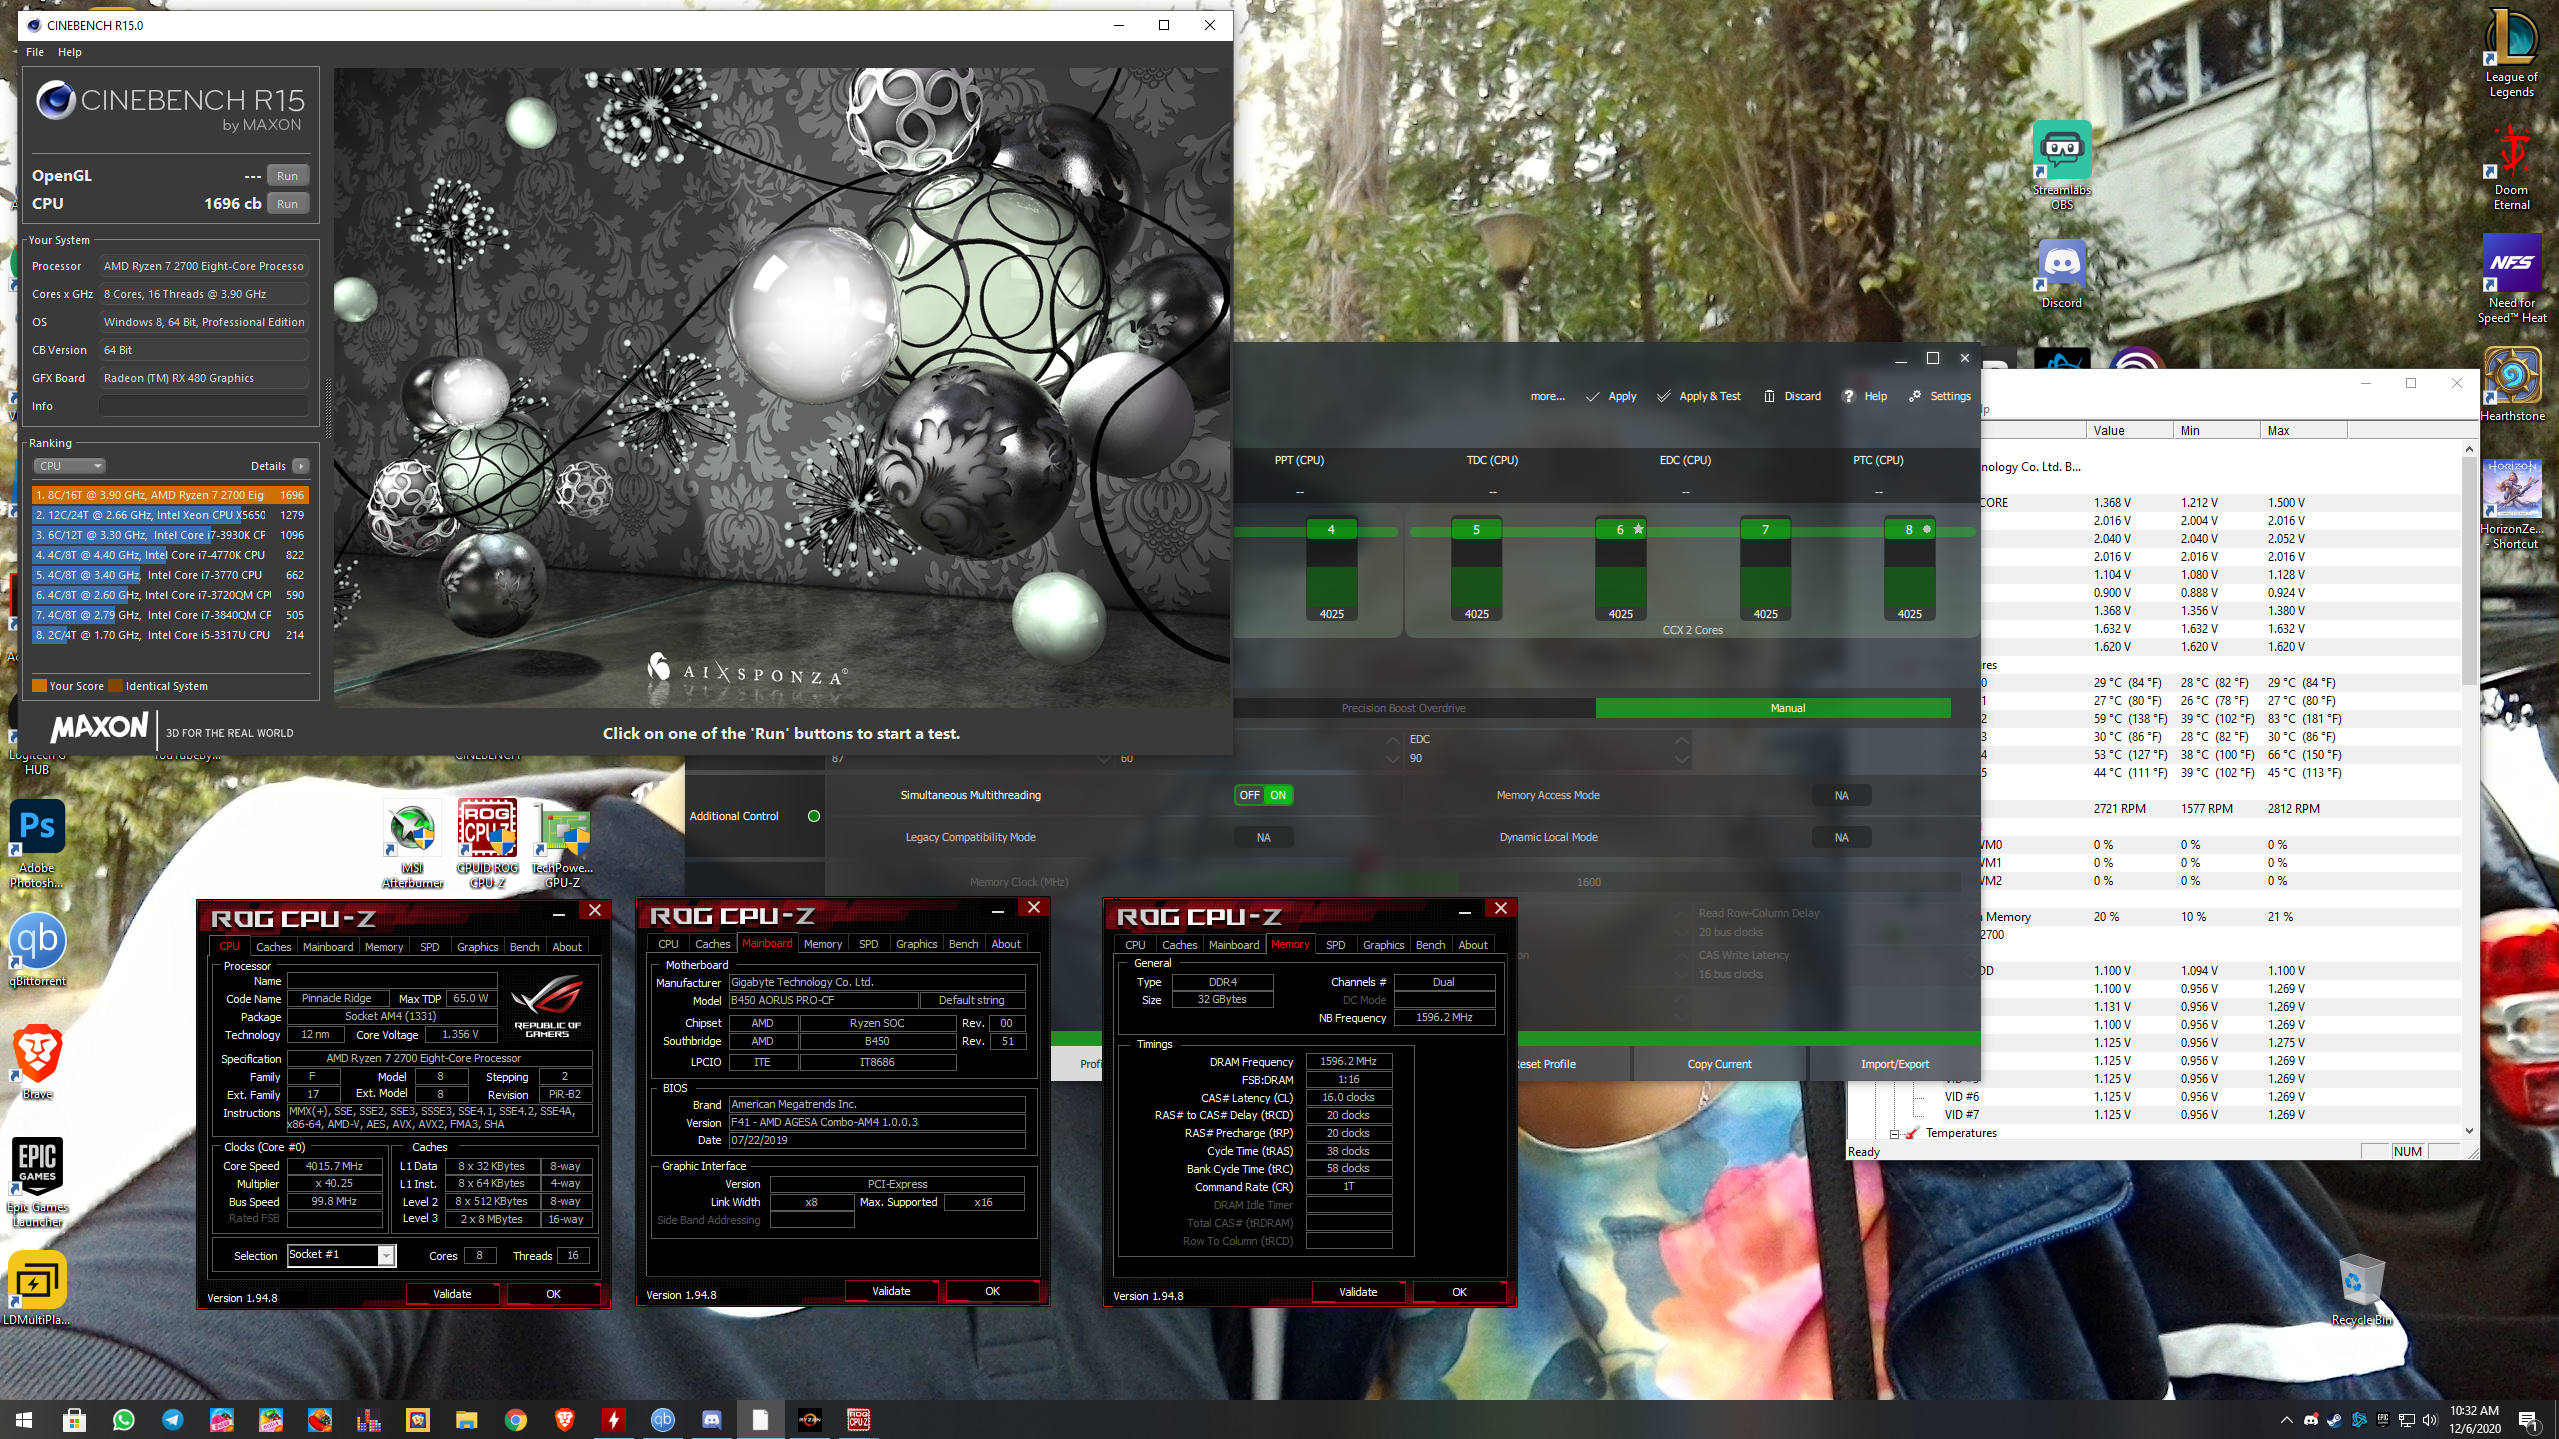
Task: Open the notification center in taskbar
Action: coord(2527,1419)
